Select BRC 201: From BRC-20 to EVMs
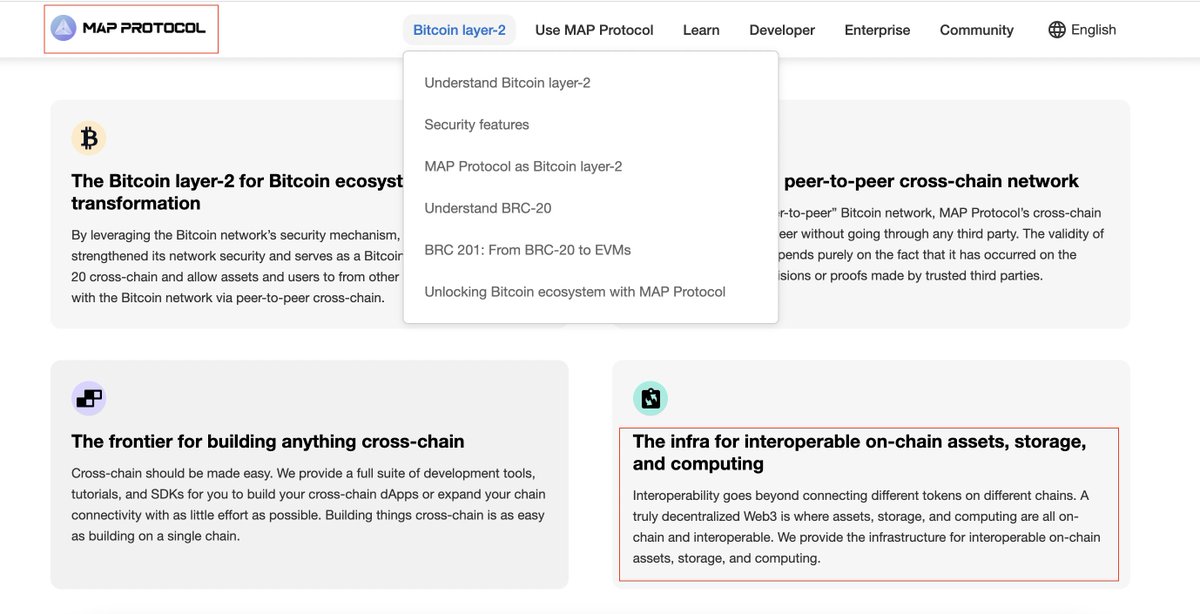This screenshot has width=1200, height=614. [528, 250]
